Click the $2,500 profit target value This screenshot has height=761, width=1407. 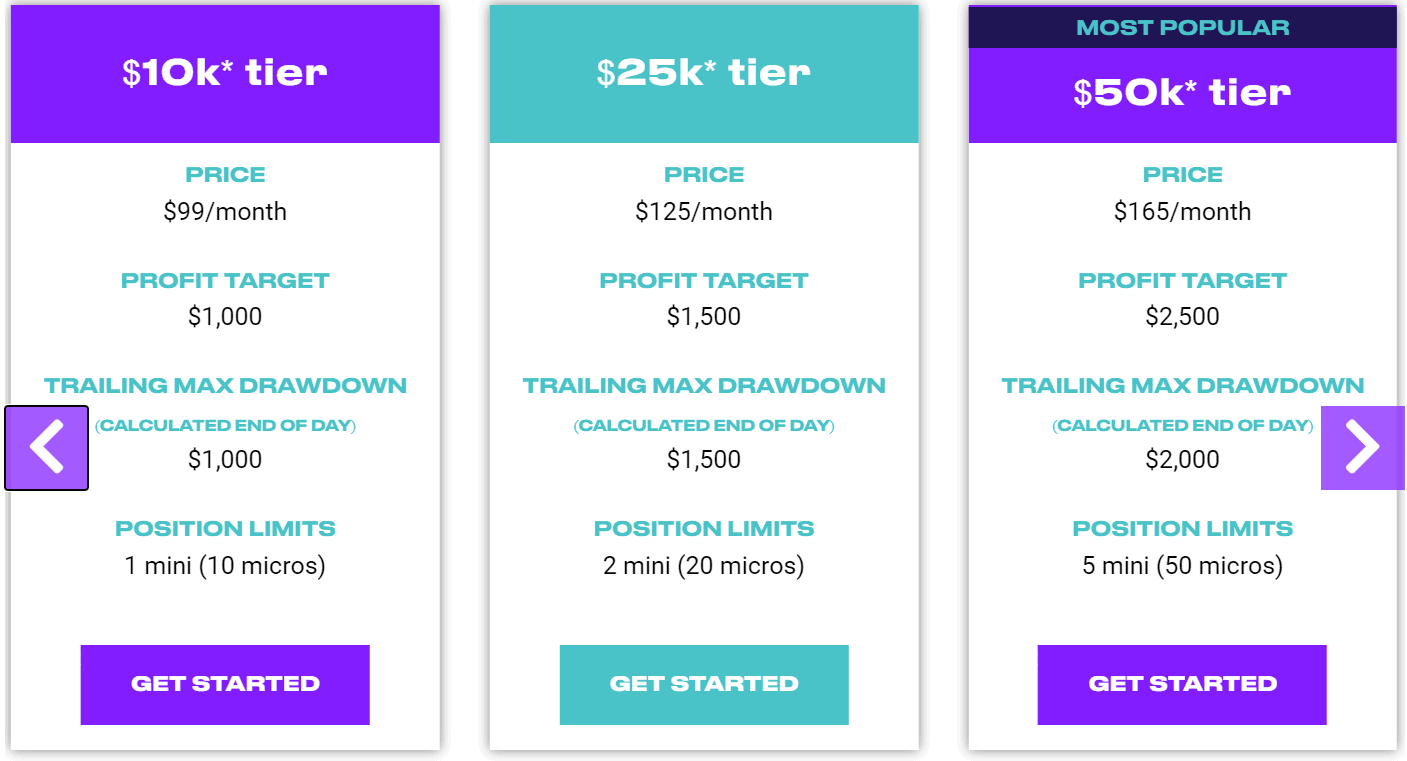pos(1181,316)
